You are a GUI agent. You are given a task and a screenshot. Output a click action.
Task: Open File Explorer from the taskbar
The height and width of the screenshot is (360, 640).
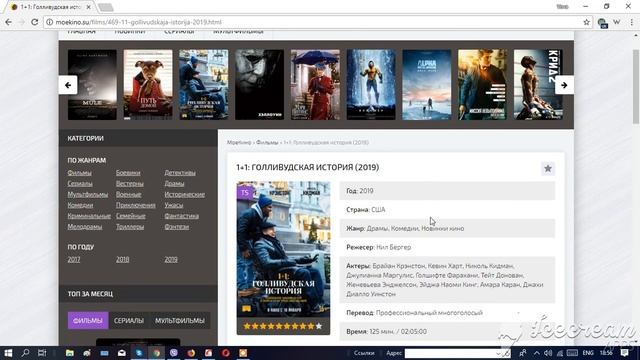pyautogui.click(x=70, y=353)
